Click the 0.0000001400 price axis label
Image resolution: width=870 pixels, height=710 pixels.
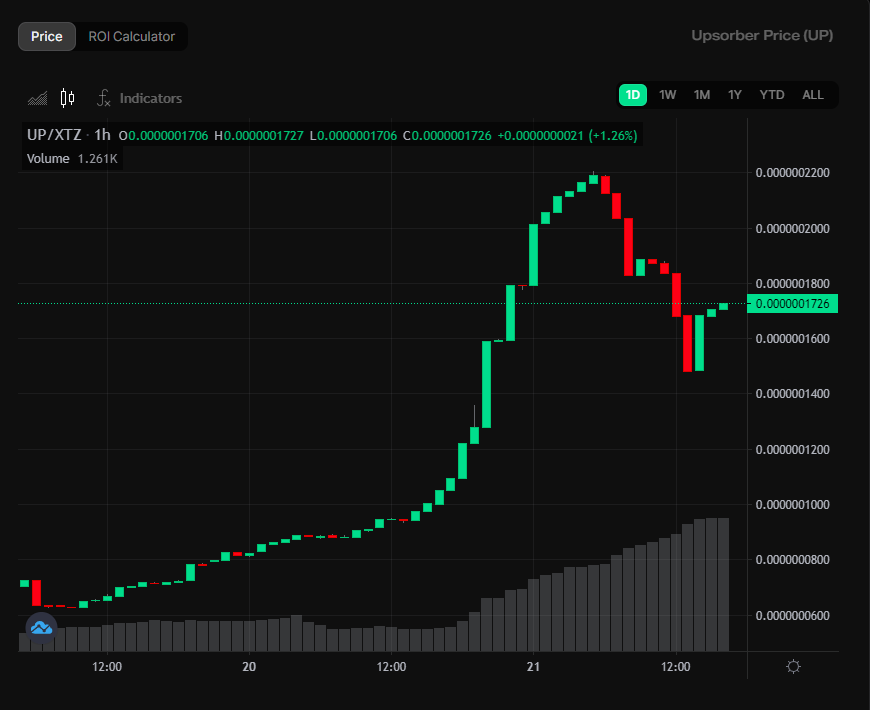(x=792, y=393)
